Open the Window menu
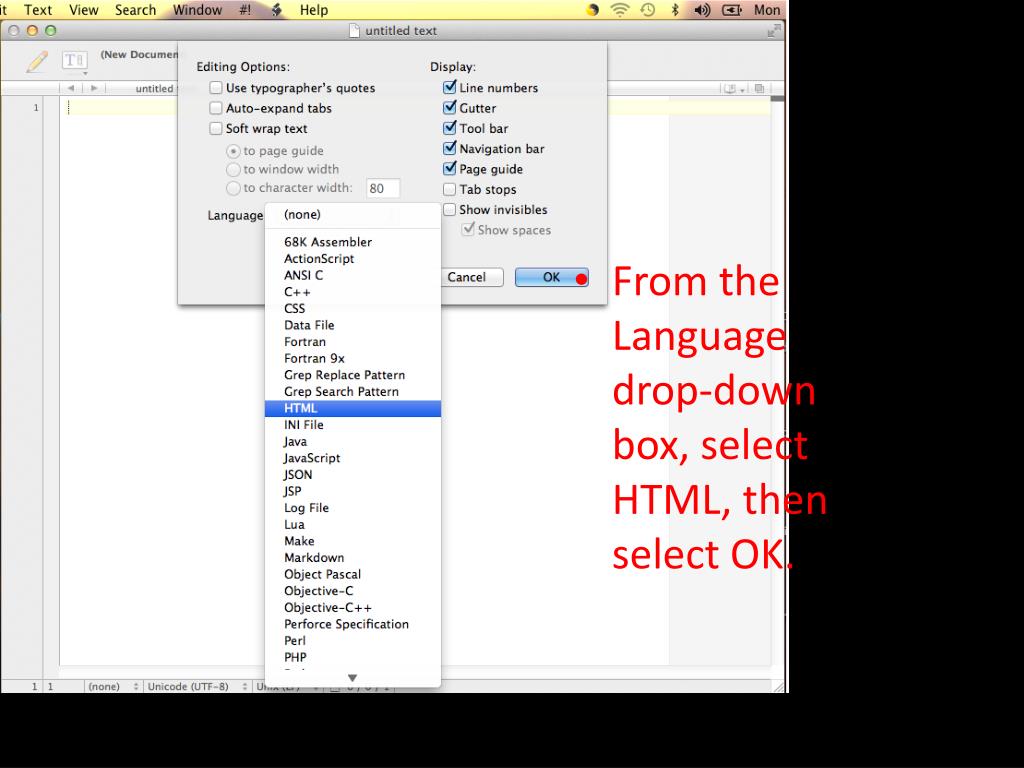1024x768 pixels. pos(197,10)
